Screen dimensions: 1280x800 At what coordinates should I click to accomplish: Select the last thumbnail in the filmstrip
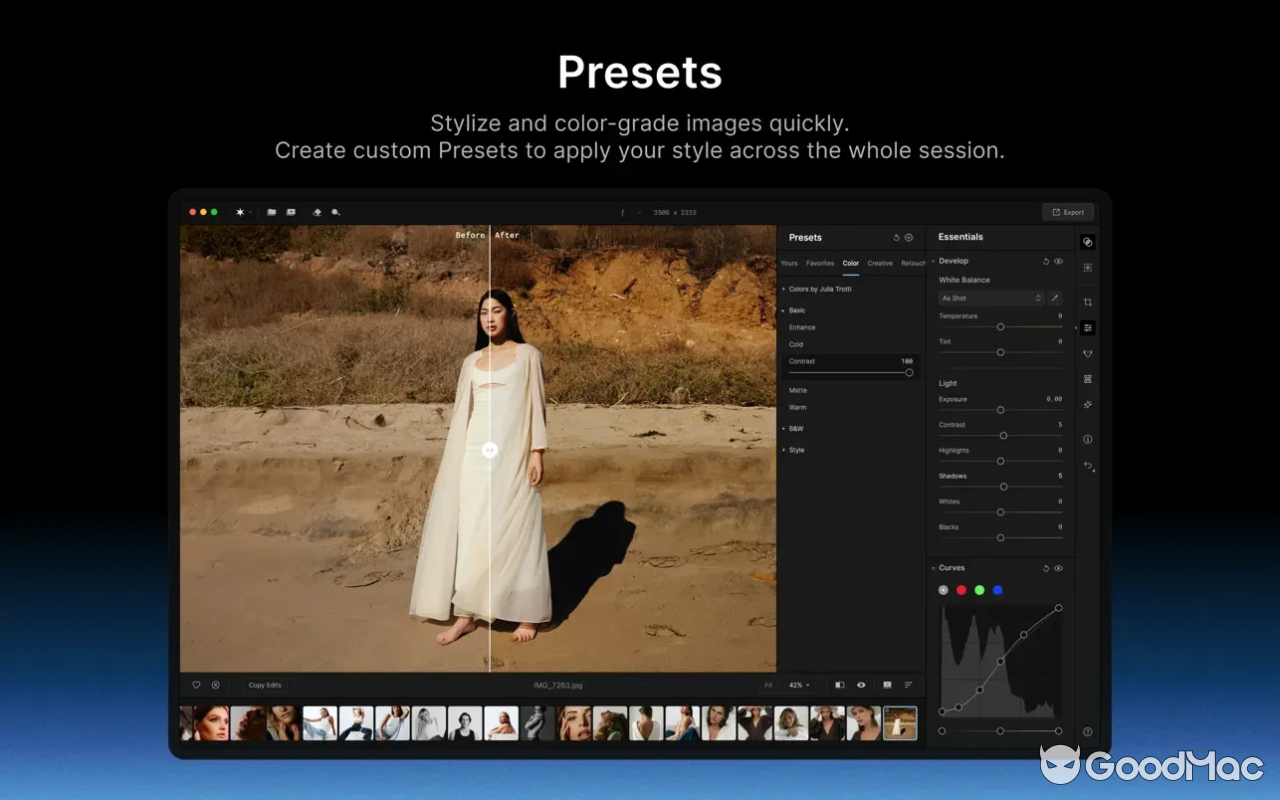(x=902, y=722)
